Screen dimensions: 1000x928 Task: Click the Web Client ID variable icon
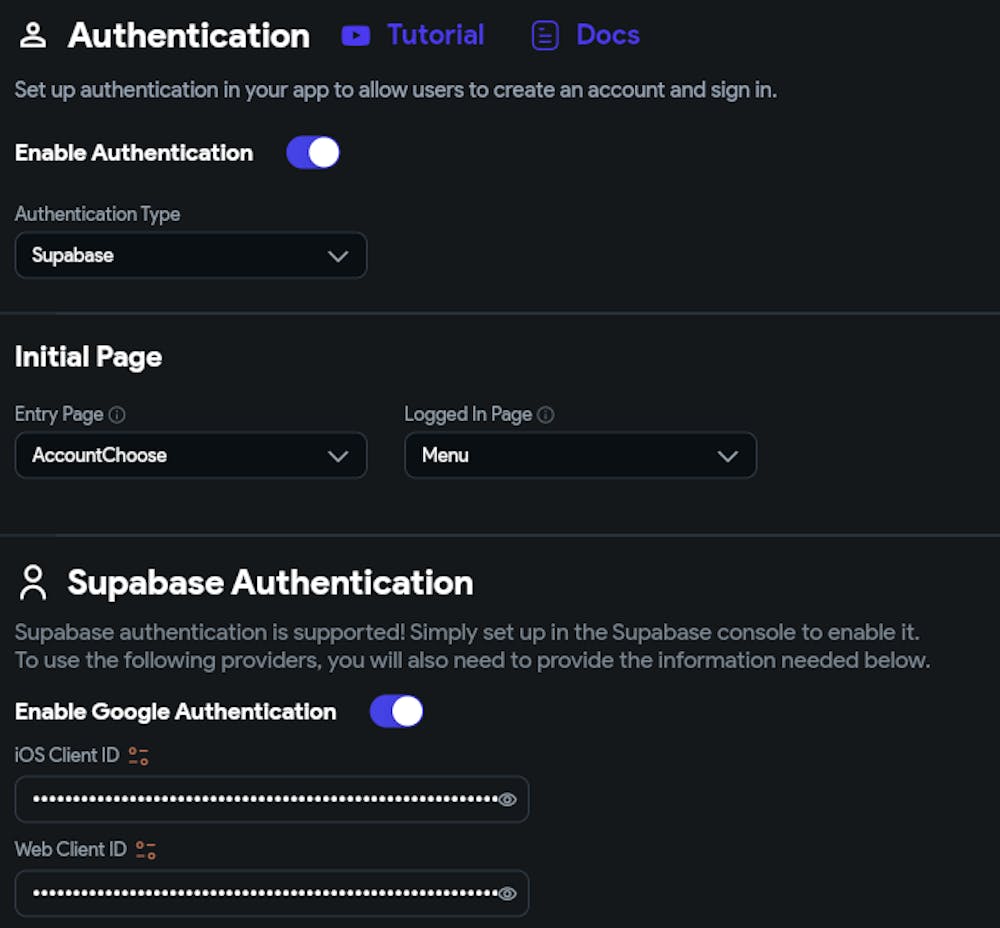pyautogui.click(x=146, y=850)
